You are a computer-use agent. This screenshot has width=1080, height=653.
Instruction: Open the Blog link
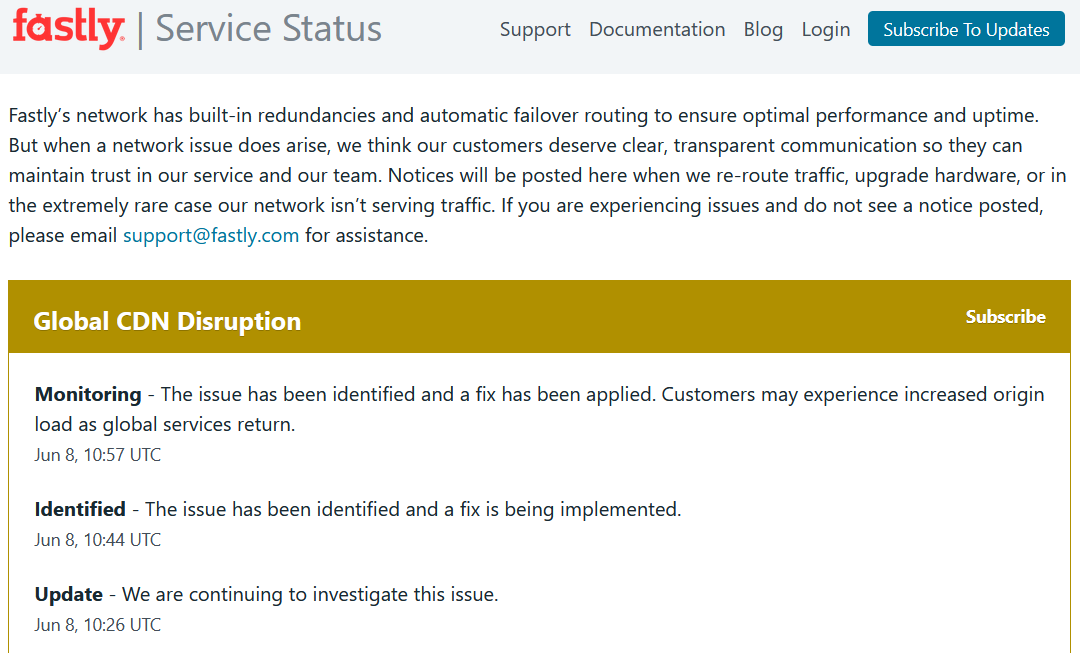[763, 30]
